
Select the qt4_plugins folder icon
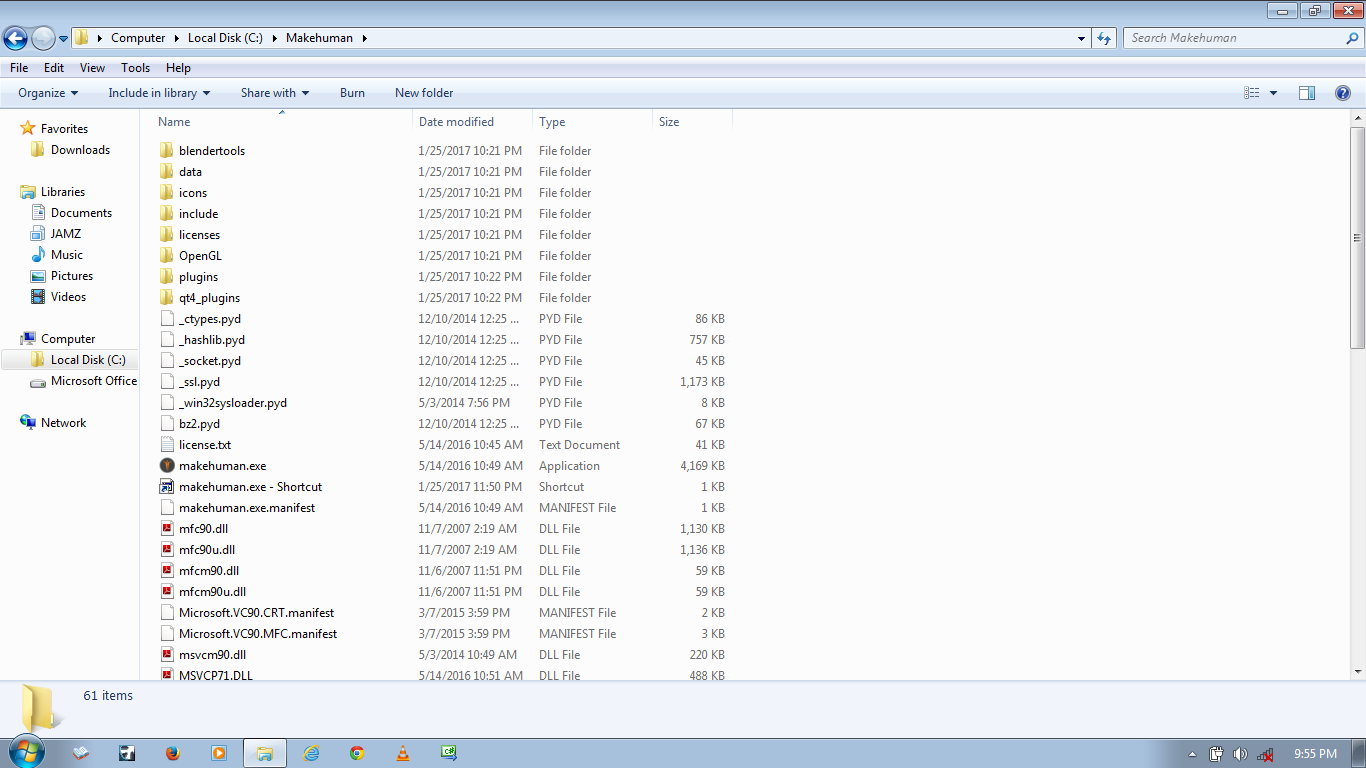point(167,298)
